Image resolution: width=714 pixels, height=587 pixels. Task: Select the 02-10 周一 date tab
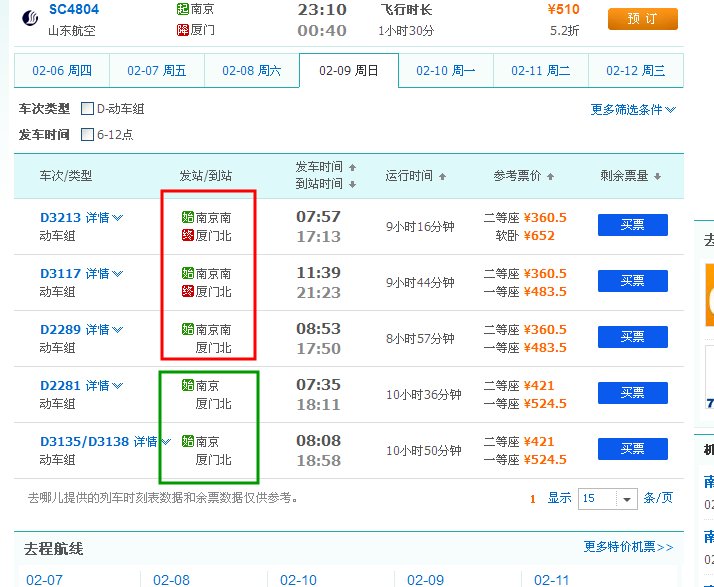tap(446, 70)
